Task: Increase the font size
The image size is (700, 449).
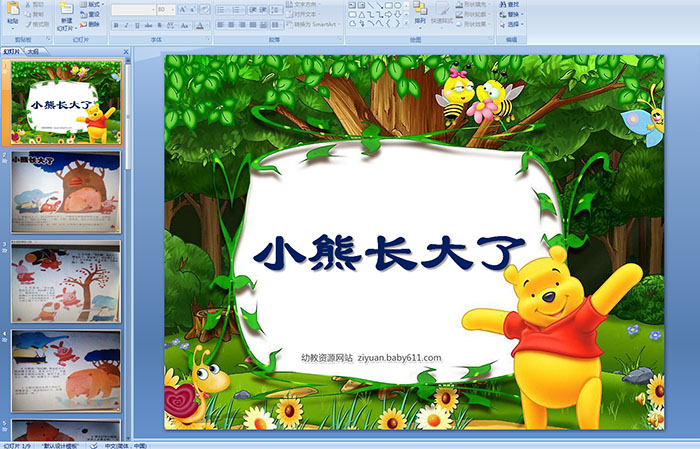Action: click(x=183, y=9)
